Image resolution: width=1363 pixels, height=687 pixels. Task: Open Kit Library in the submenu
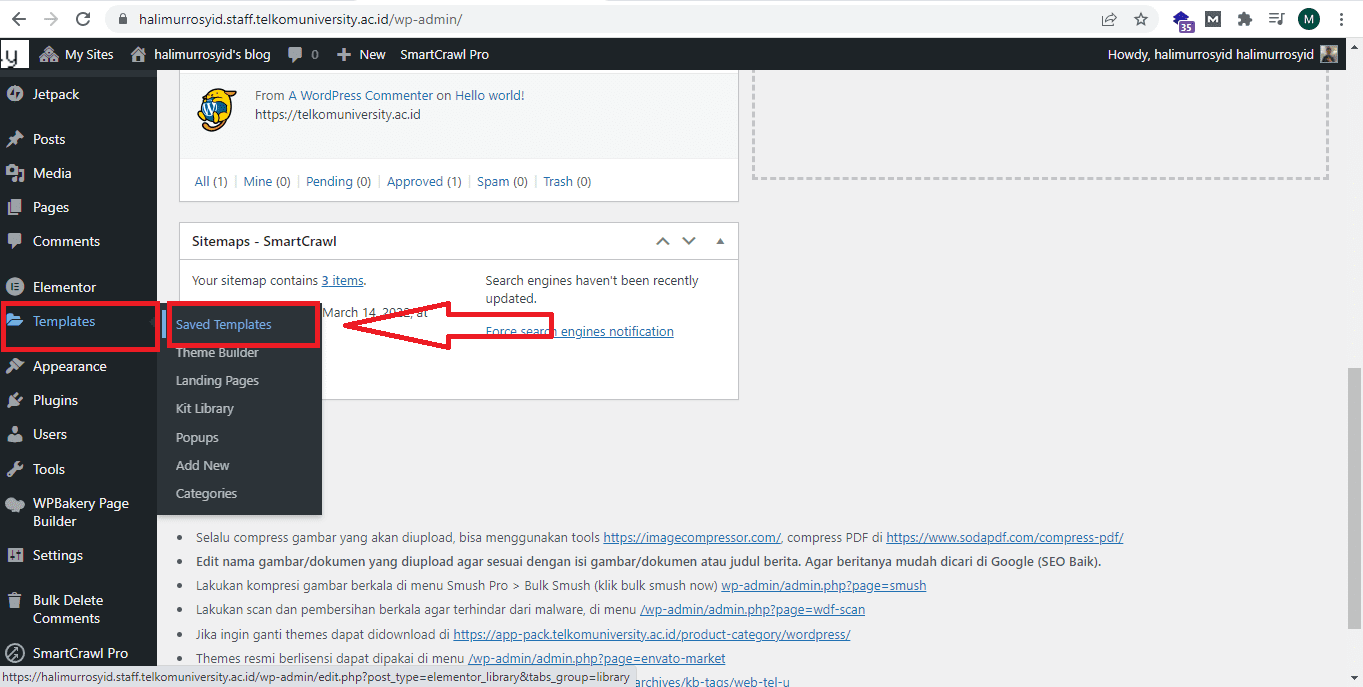point(204,408)
